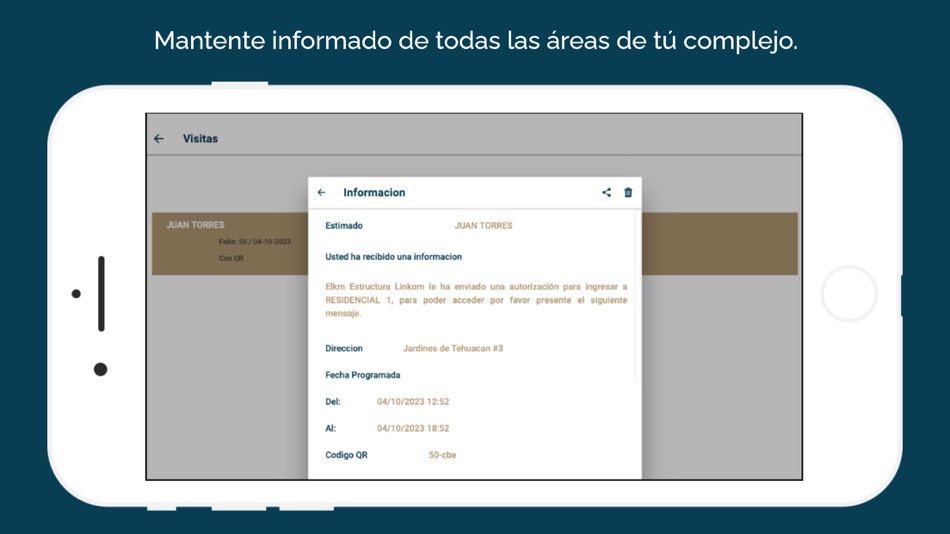The image size is (950, 534).
Task: Click the QR code value '50-cbe'
Action: [x=442, y=455]
